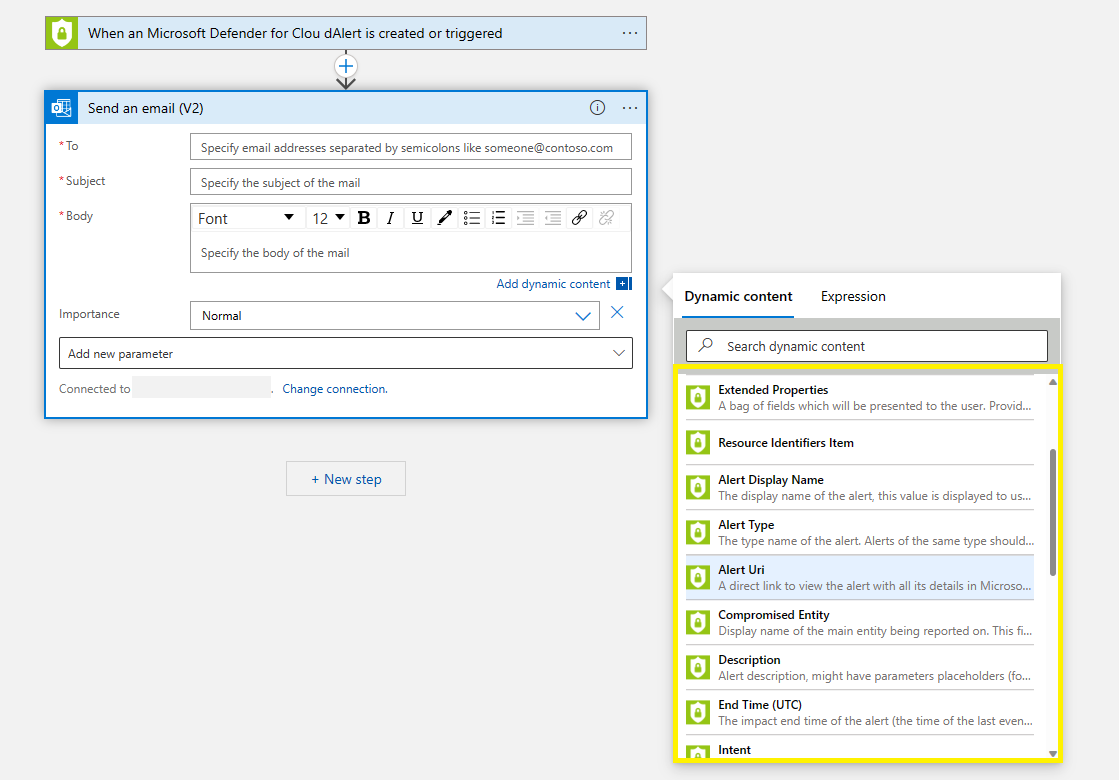Viewport: 1119px width, 780px height.
Task: Expand the Importance dropdown set to Normal
Action: 583,314
